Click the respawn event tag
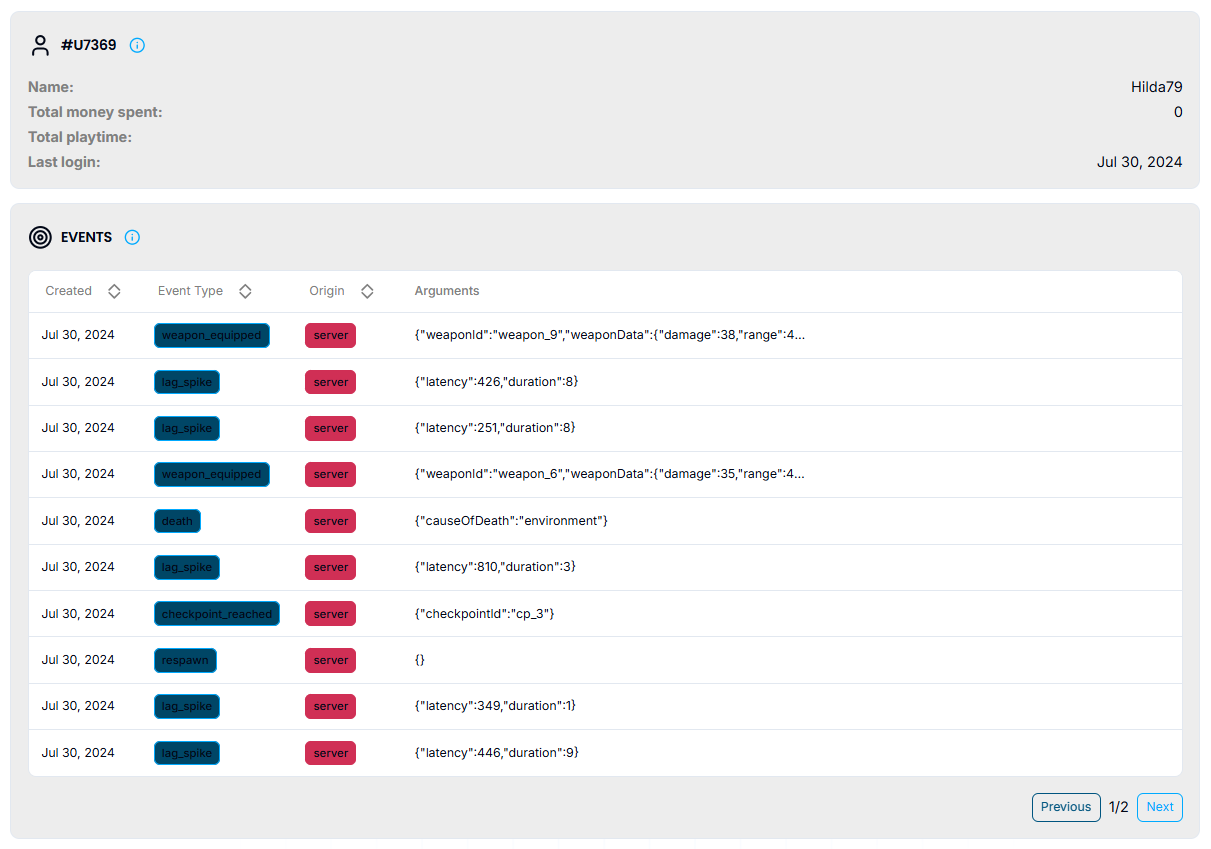This screenshot has width=1211, height=849. point(185,660)
